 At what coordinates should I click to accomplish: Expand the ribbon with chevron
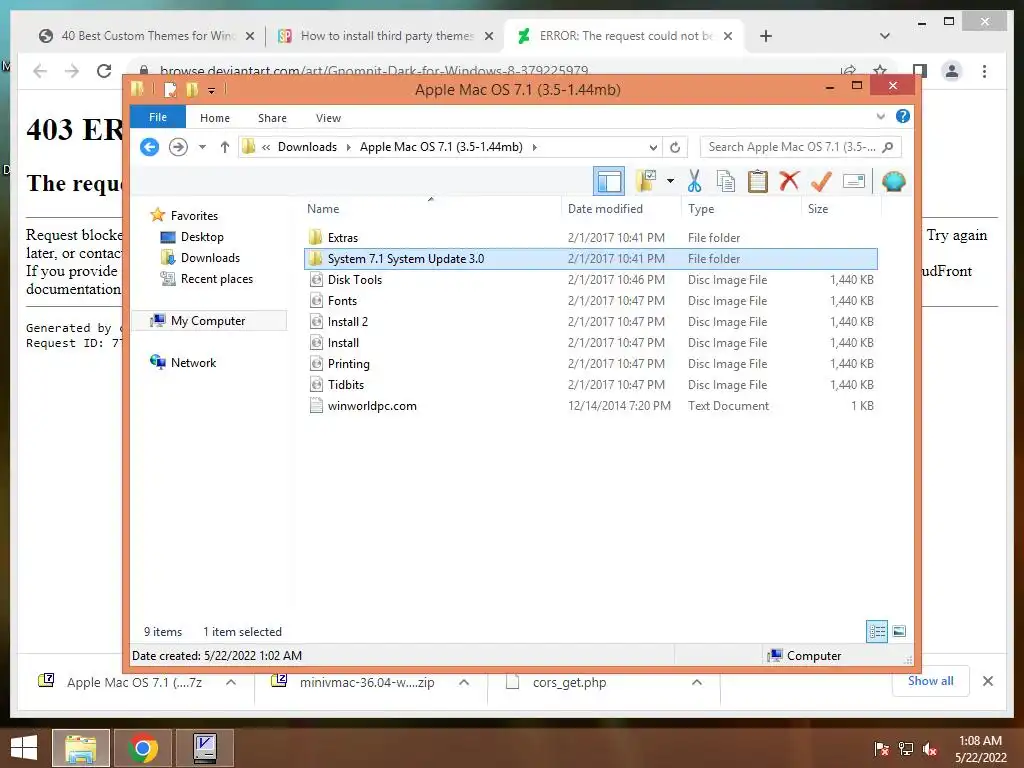[x=880, y=116]
